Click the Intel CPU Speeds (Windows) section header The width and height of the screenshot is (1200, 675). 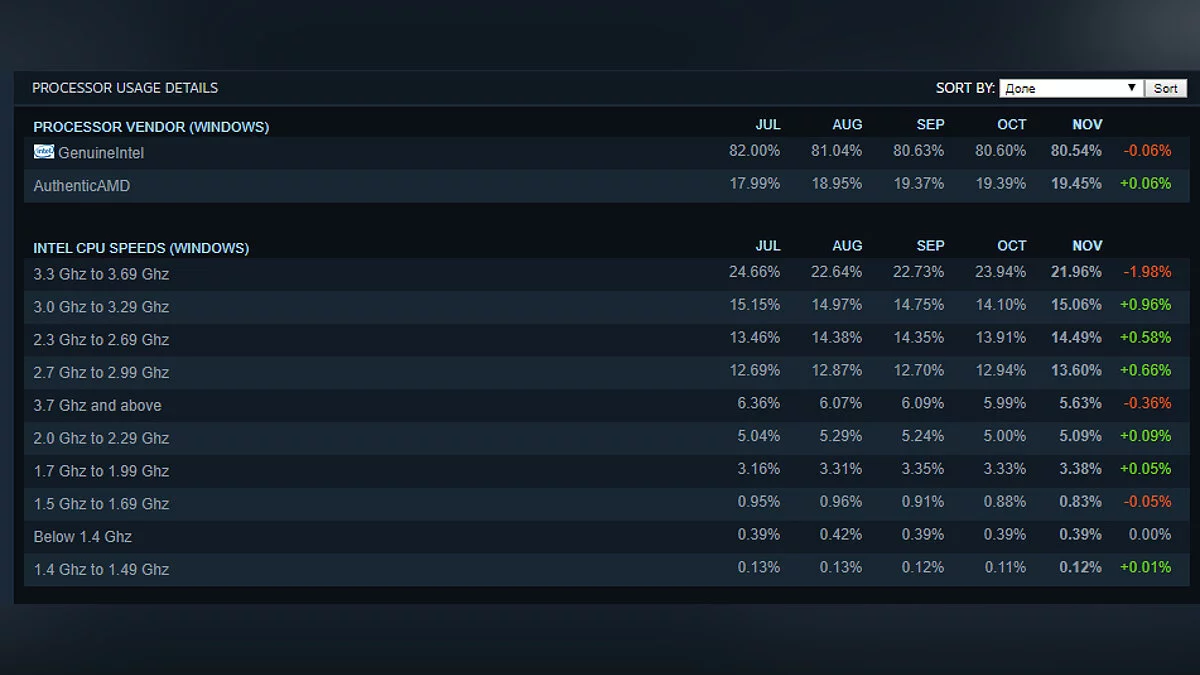pyautogui.click(x=141, y=248)
